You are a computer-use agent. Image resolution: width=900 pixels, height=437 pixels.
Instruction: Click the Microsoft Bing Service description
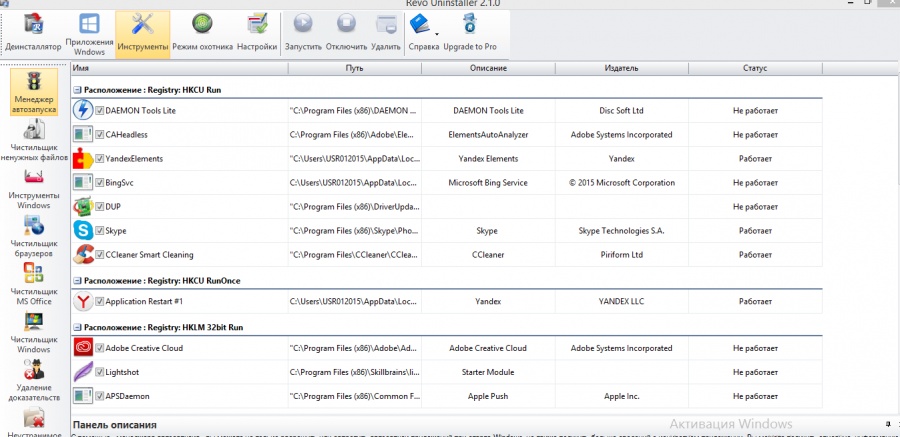(488, 183)
